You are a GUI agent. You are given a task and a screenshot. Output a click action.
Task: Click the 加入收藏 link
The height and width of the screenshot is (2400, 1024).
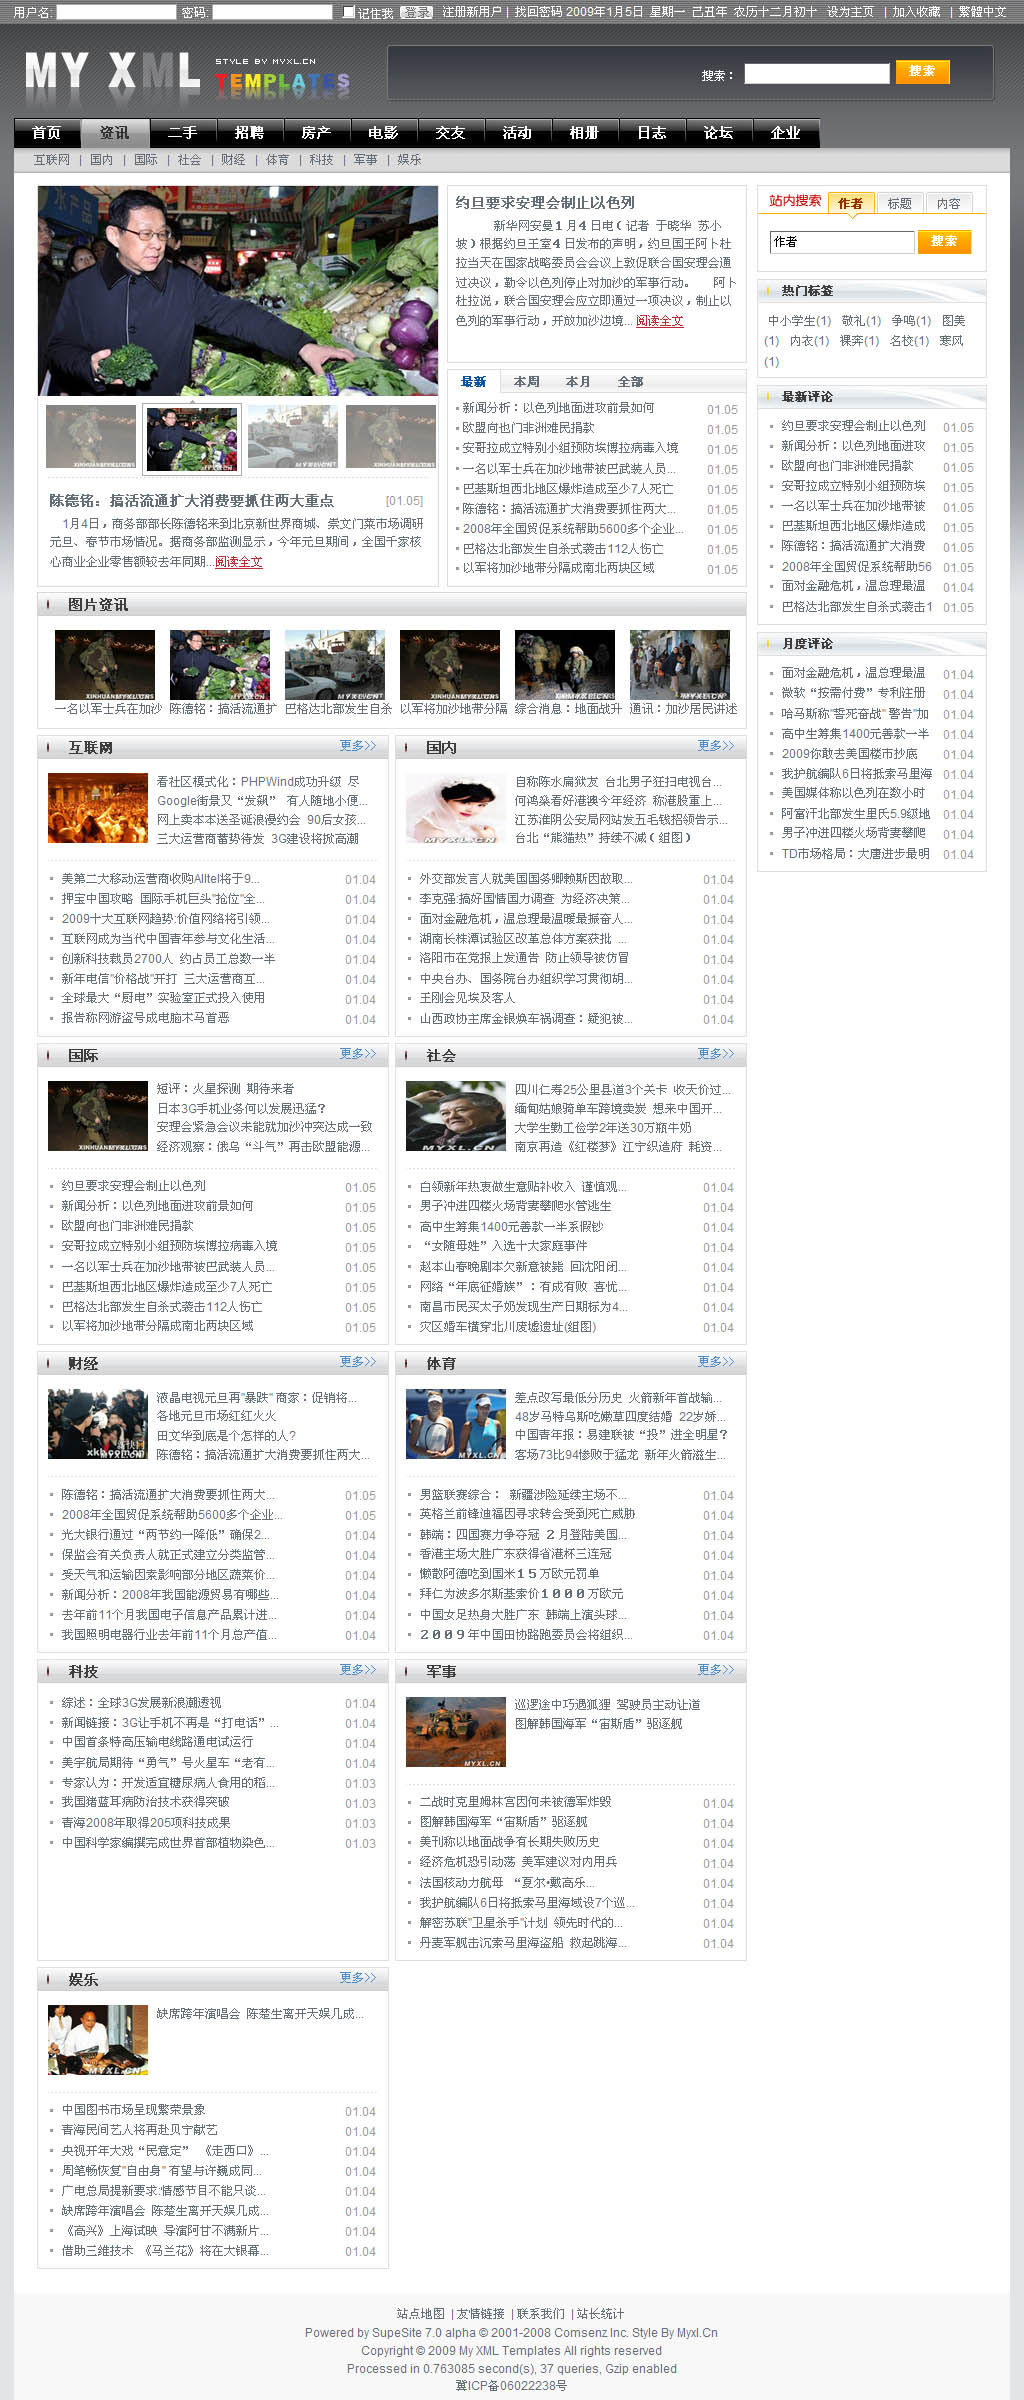point(916,12)
